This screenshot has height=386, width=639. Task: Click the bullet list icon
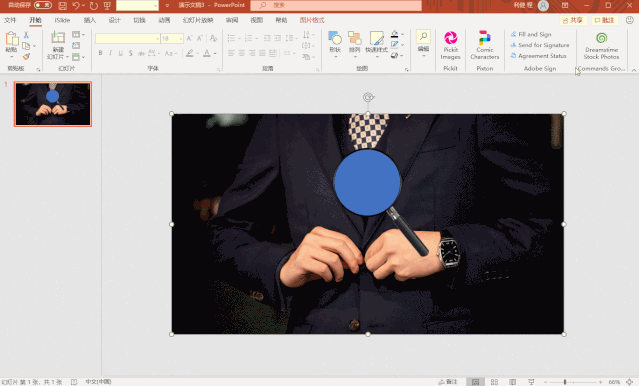[x=231, y=38]
